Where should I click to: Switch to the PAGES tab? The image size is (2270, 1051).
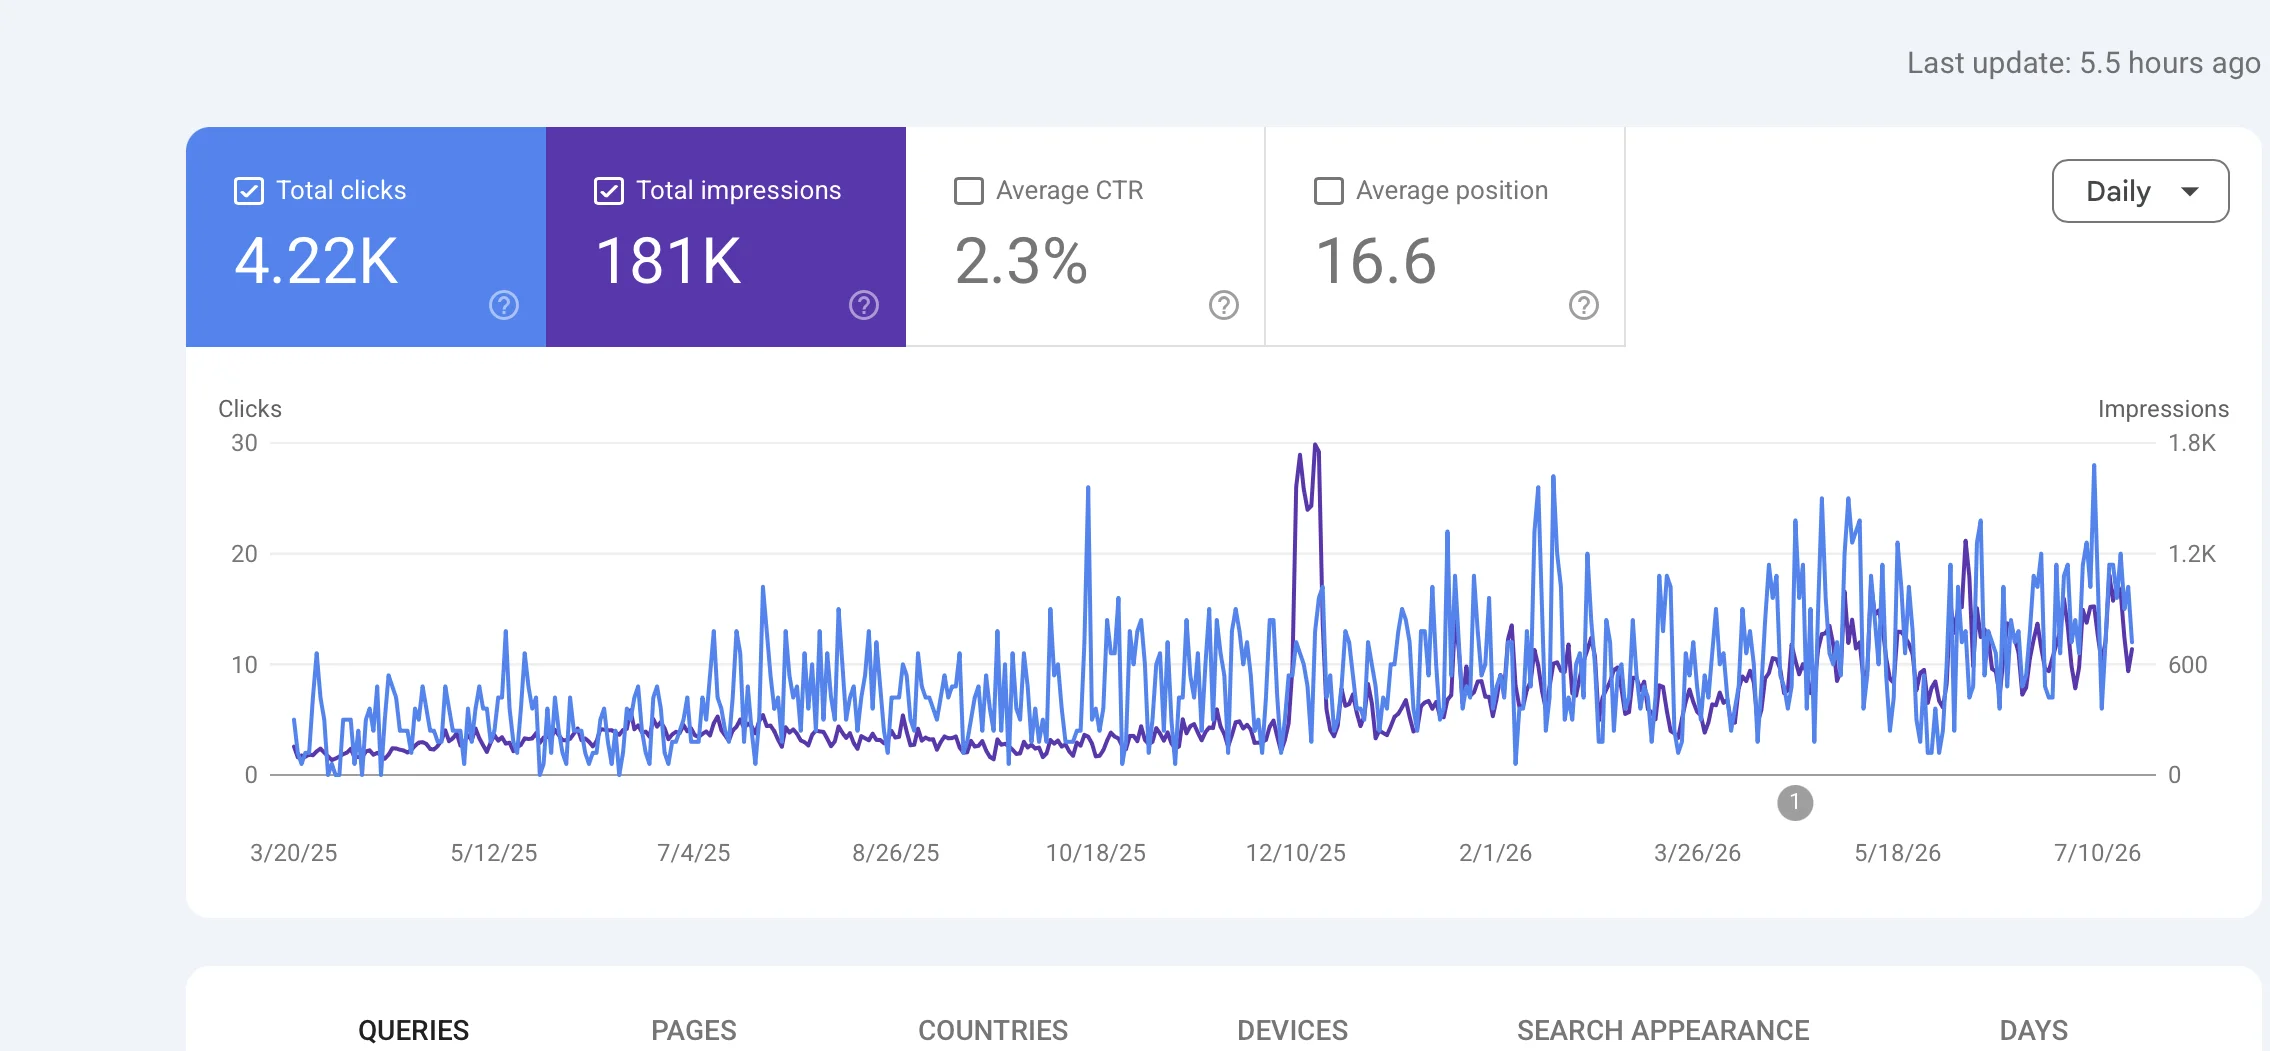694,1030
